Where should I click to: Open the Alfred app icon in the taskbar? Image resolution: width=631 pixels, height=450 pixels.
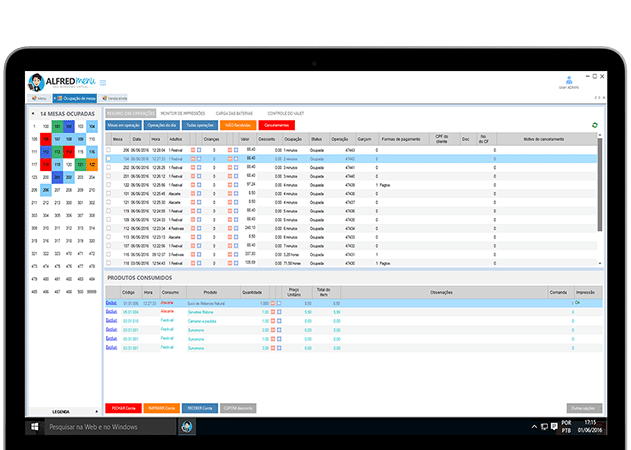click(186, 427)
